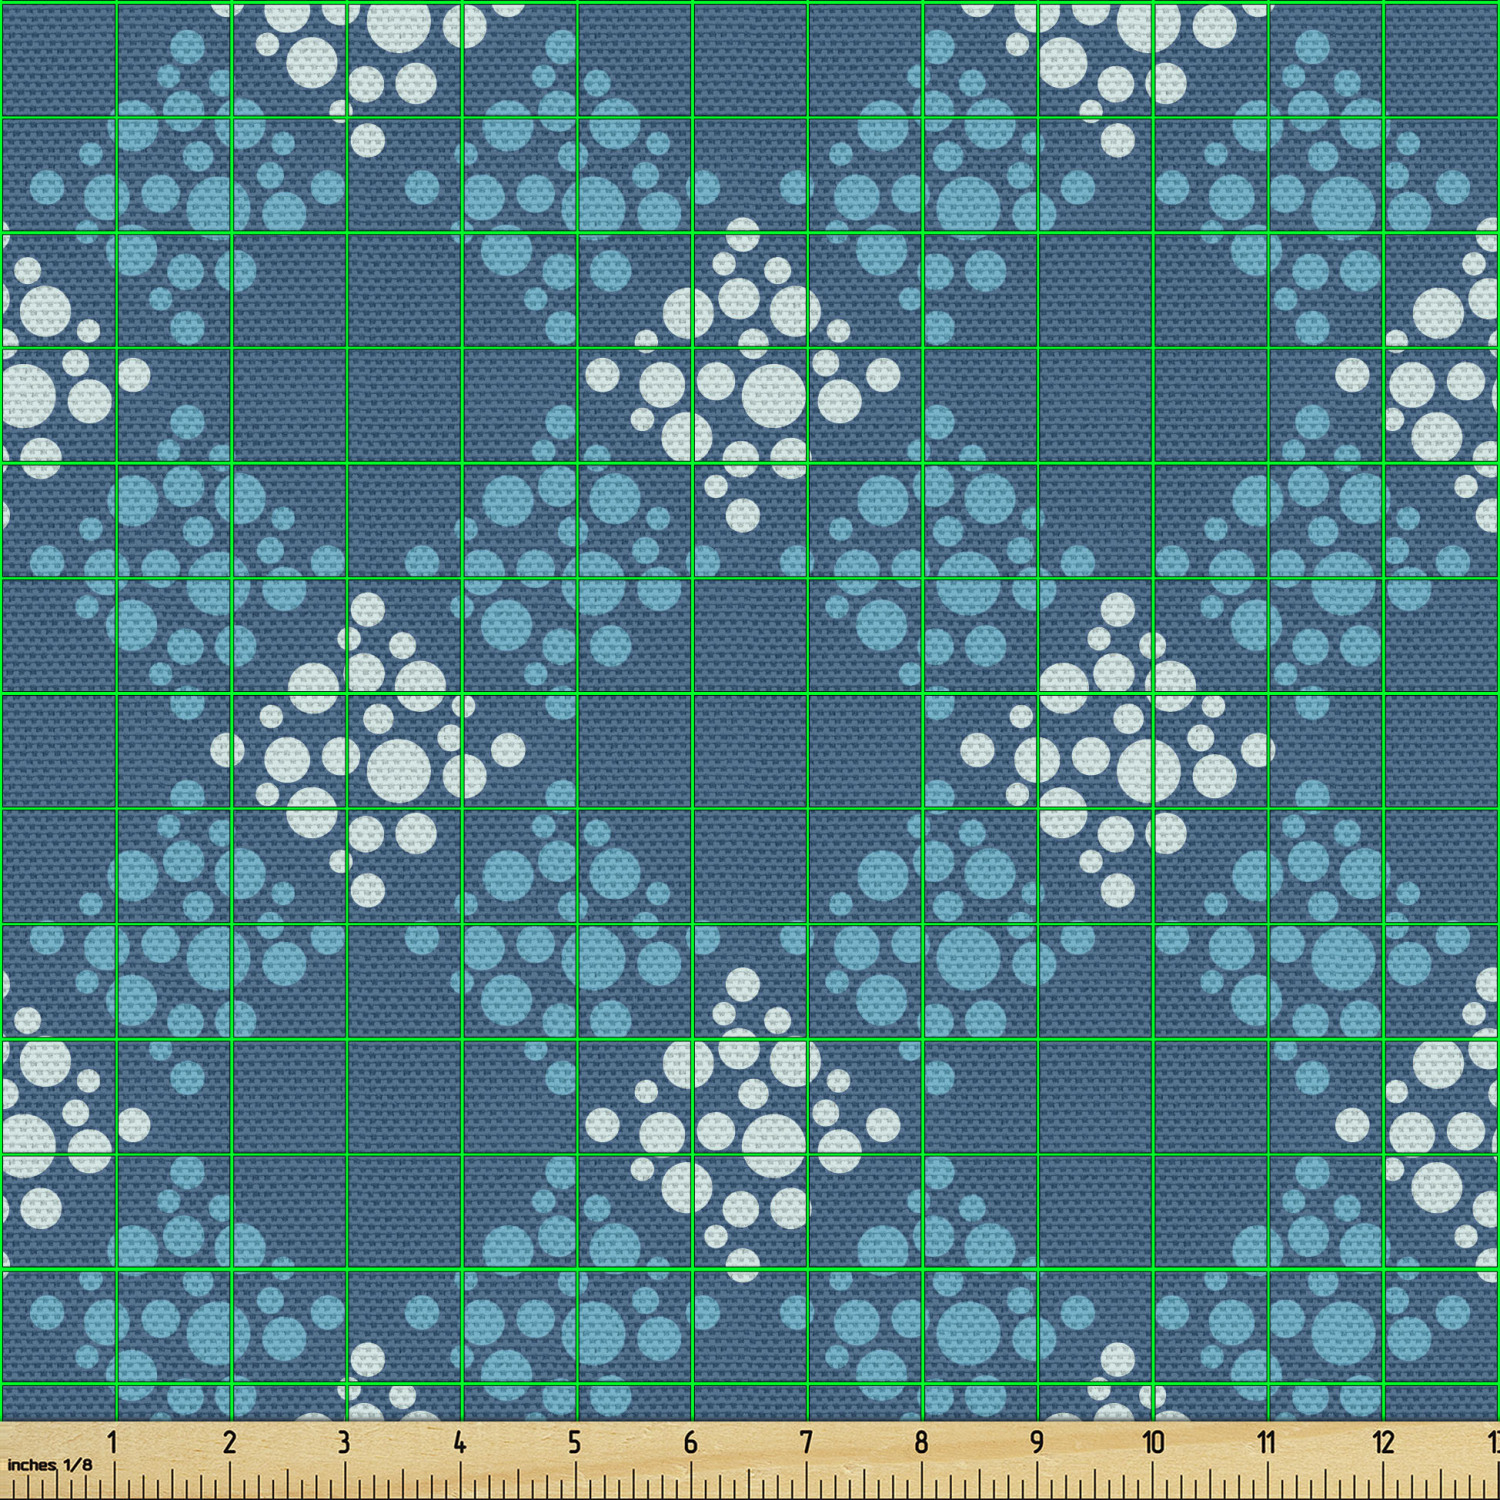Screen dimensions: 1500x1500
Task: Click the number 9 on the ruler
Action: tap(1037, 1442)
